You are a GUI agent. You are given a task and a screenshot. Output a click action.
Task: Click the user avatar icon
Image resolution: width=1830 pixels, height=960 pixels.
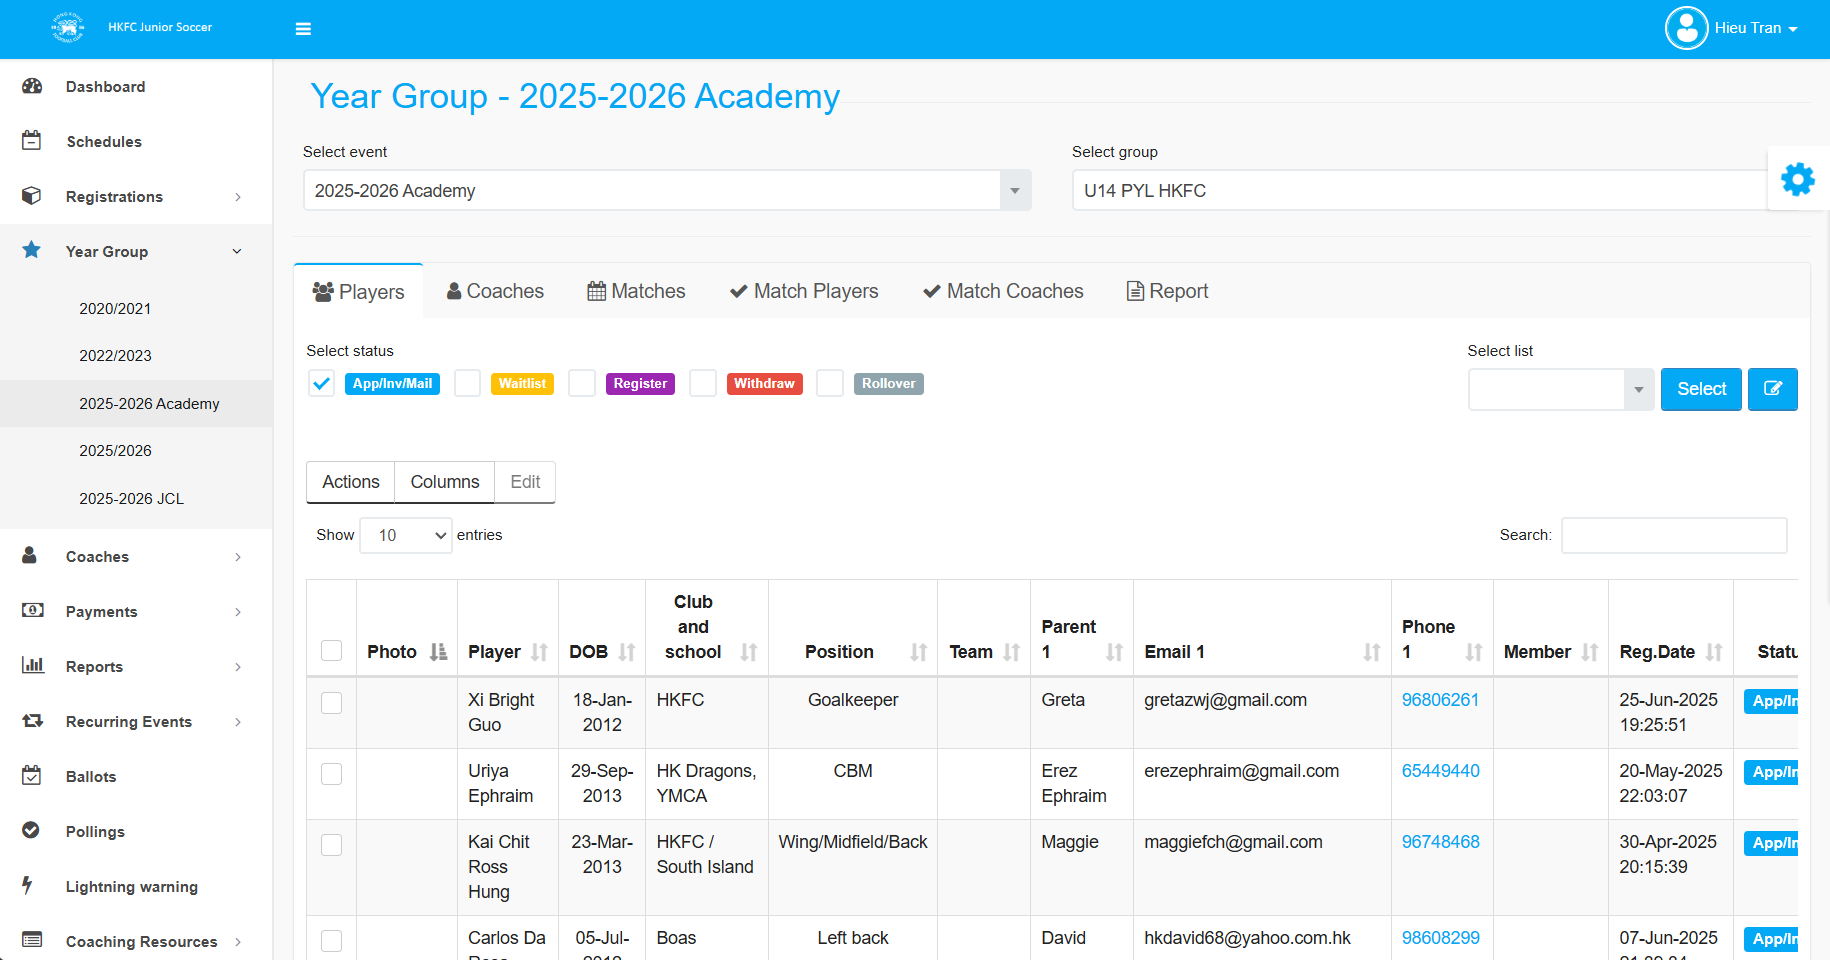point(1686,28)
